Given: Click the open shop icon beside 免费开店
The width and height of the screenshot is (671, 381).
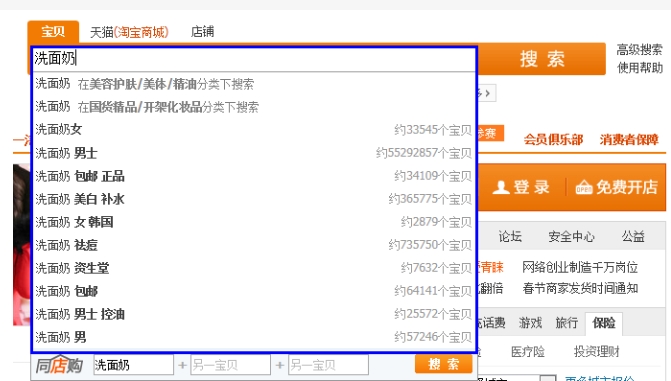Looking at the screenshot, I should tap(584, 187).
